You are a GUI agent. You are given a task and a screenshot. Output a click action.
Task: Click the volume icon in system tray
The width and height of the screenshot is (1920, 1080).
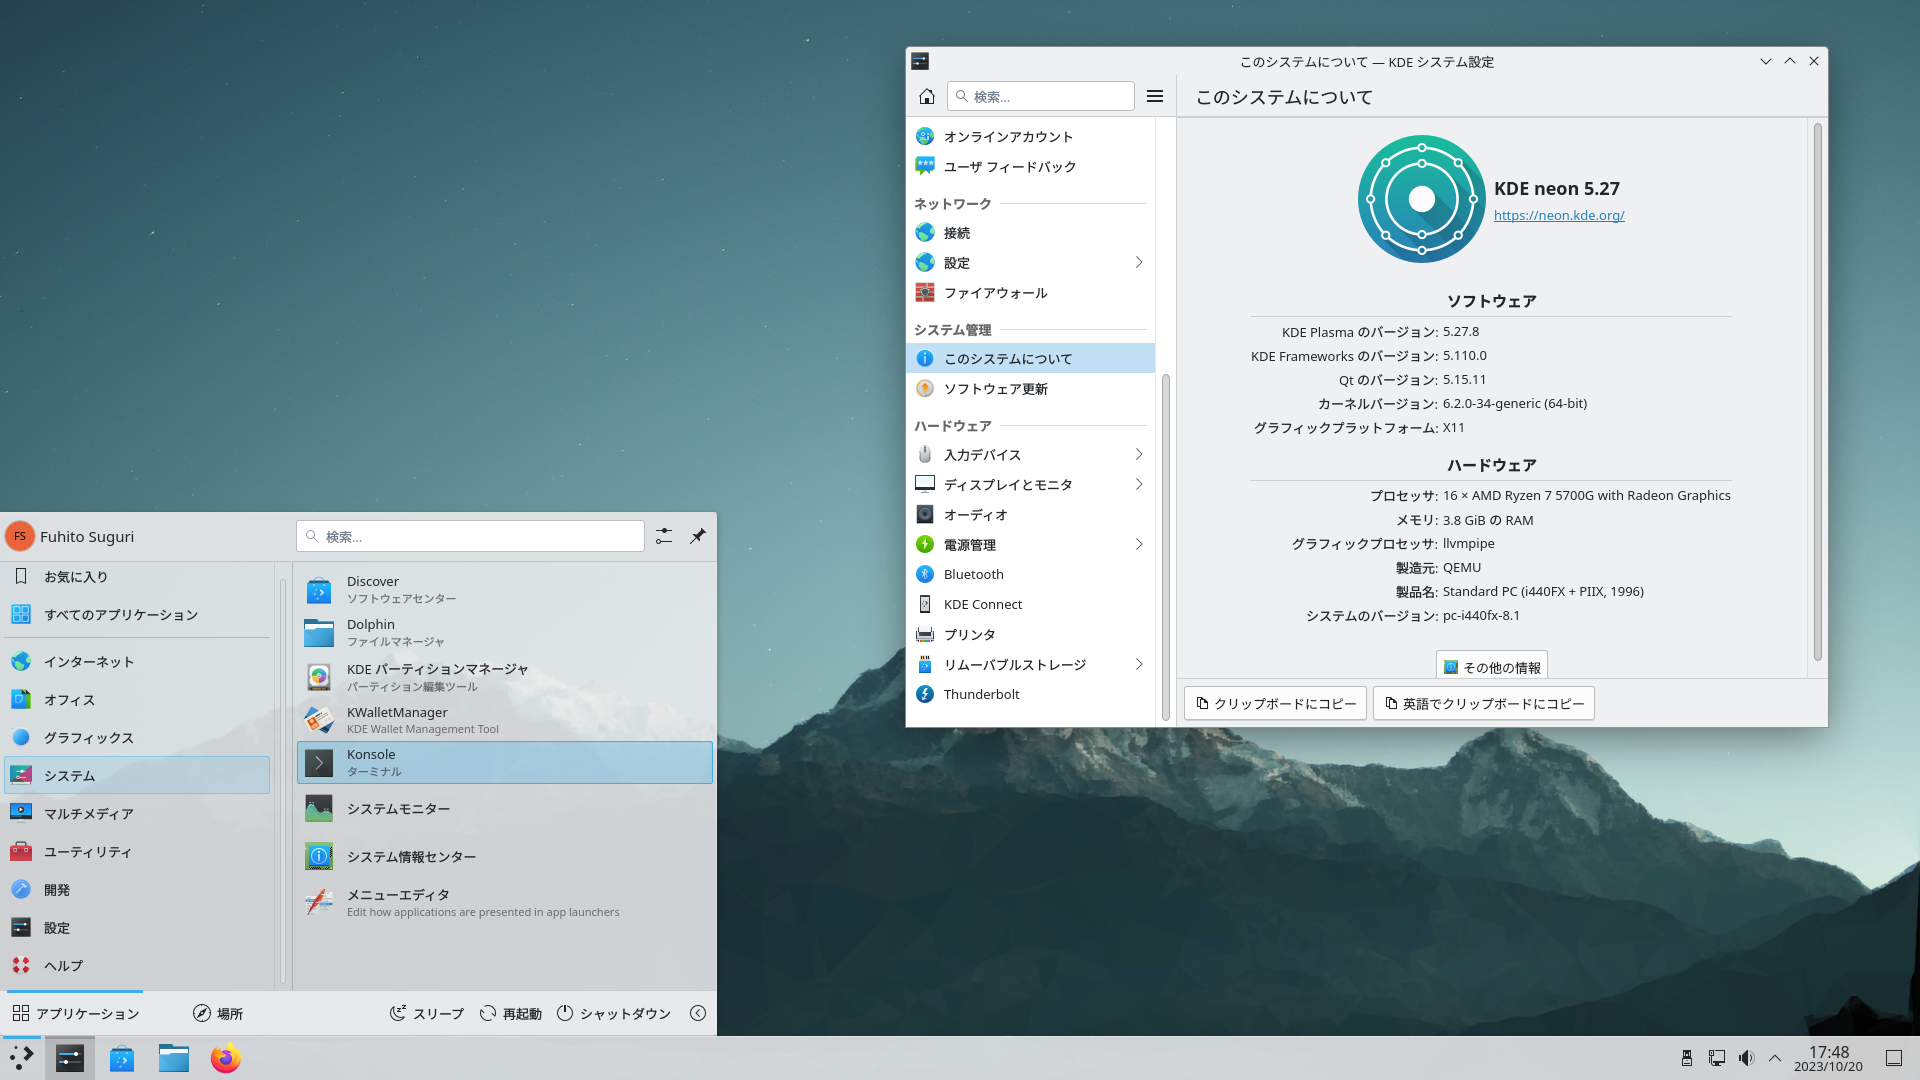point(1746,1058)
